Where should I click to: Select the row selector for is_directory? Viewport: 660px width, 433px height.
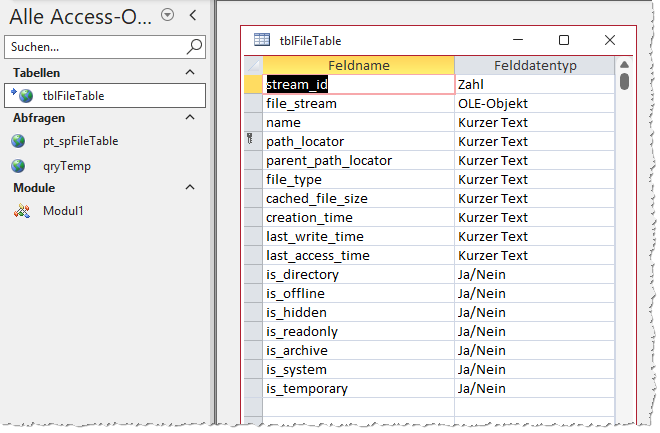pos(253,274)
